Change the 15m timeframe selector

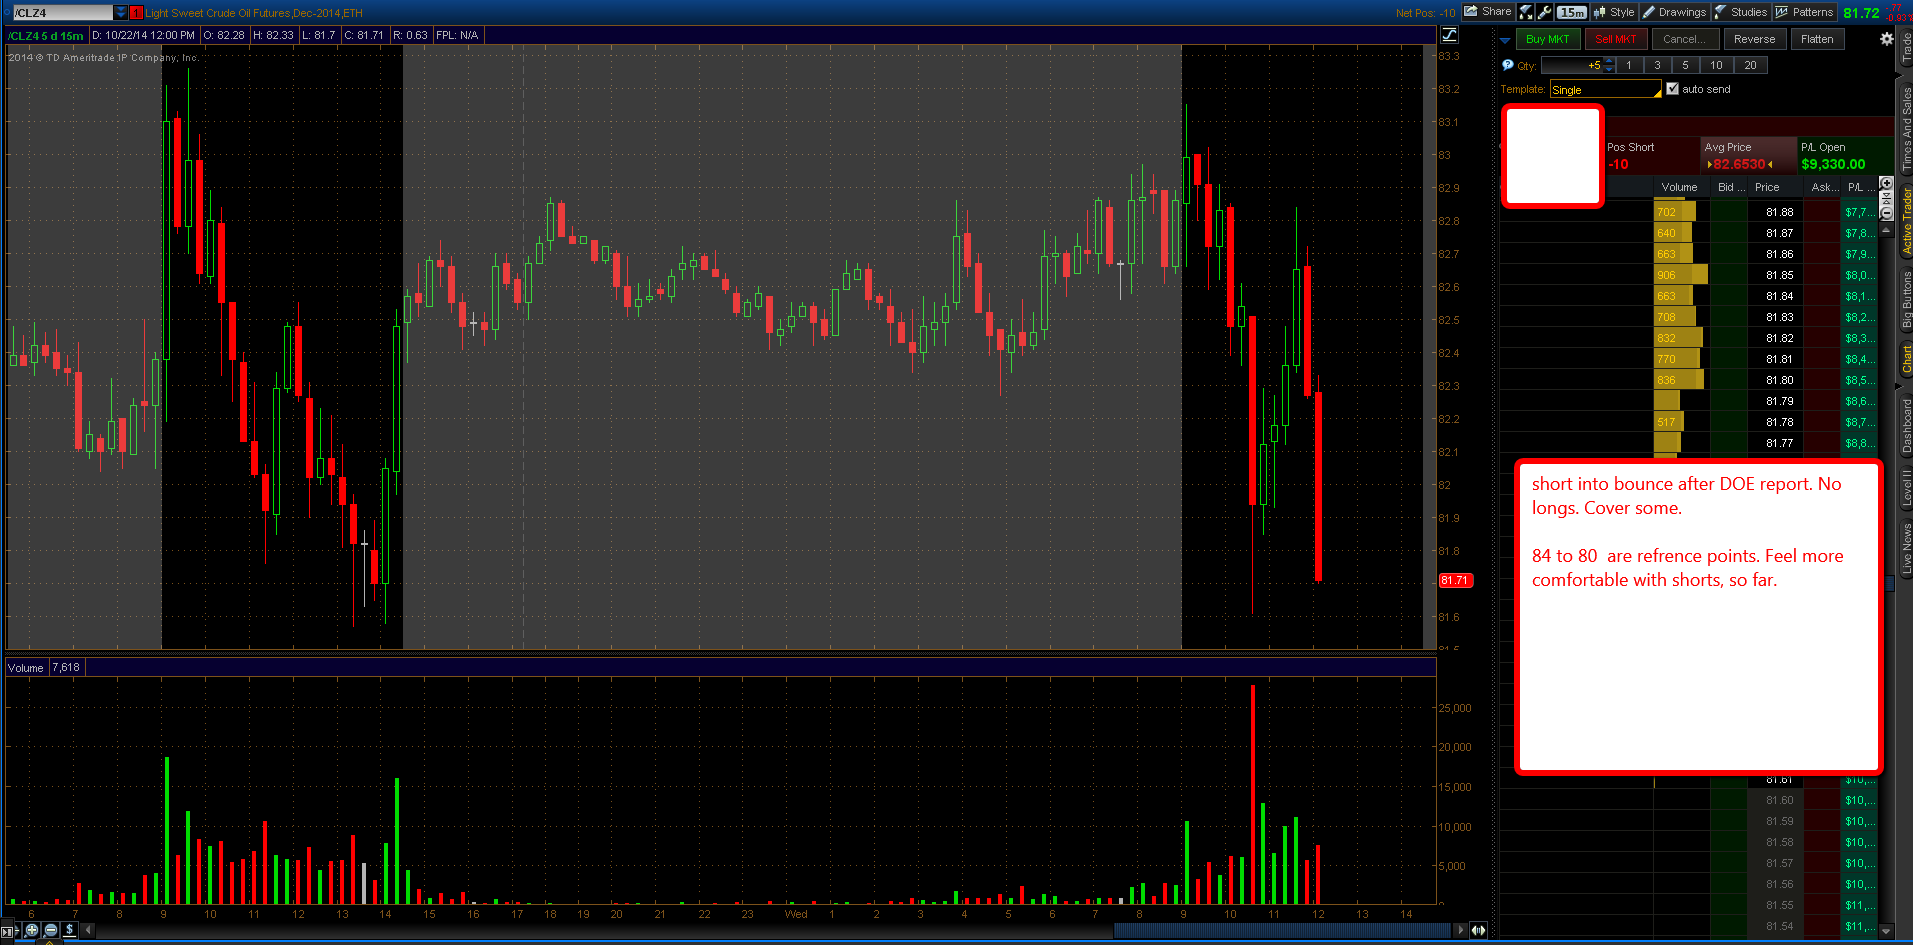[x=1572, y=12]
